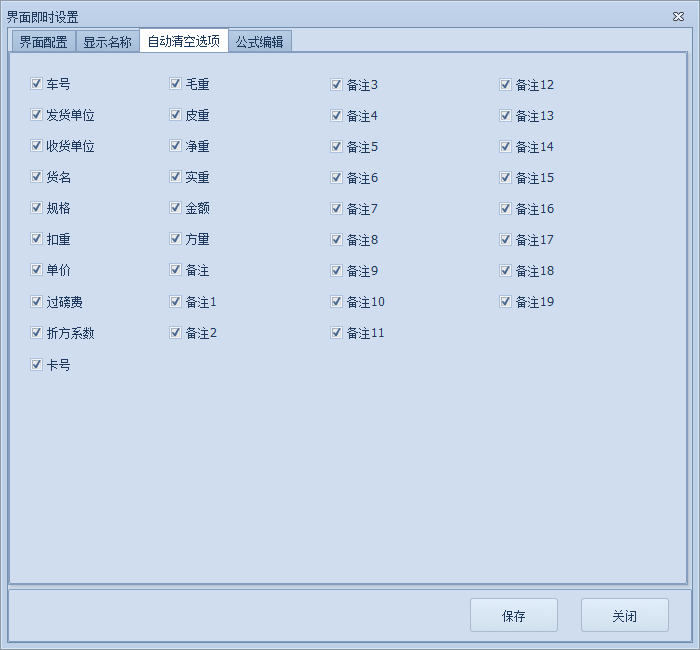Toggle the 备注11 checkbox
The width and height of the screenshot is (700, 650).
pyautogui.click(x=336, y=333)
